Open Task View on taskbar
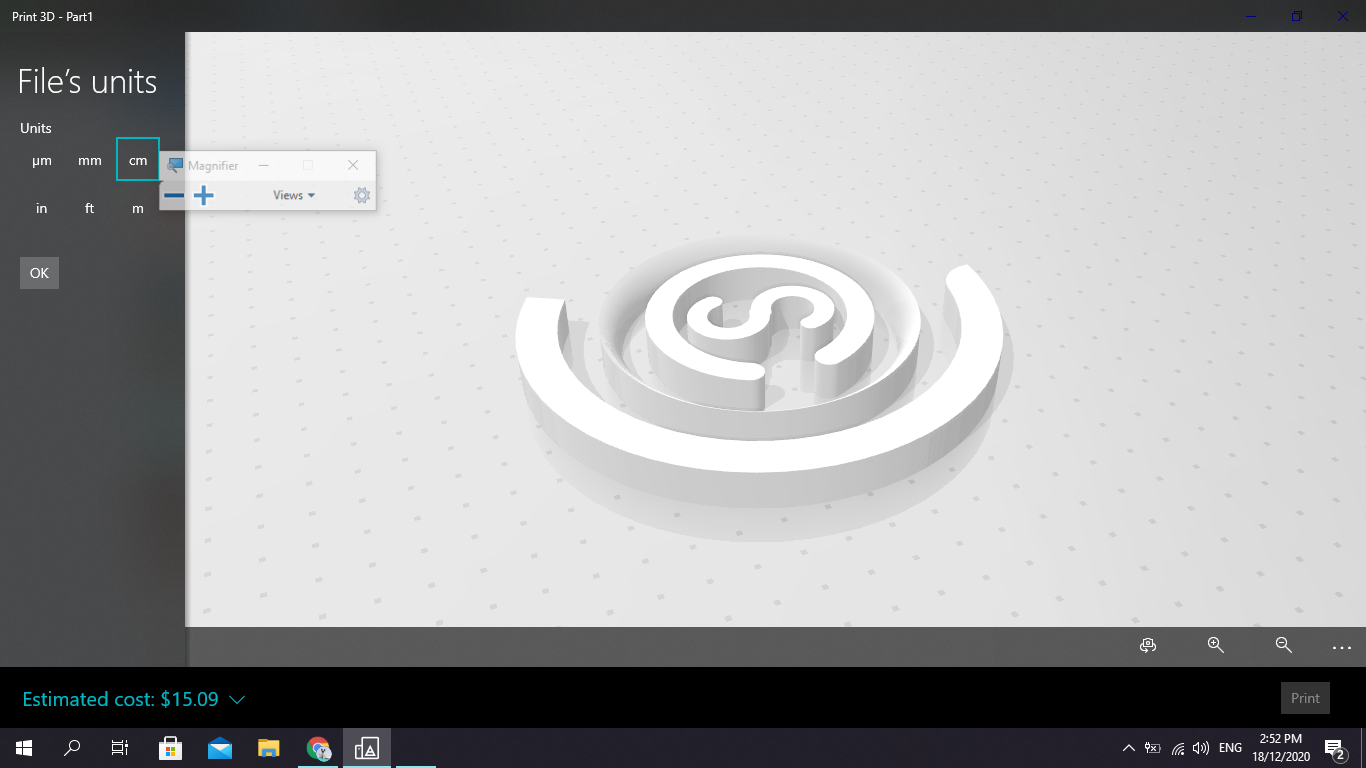The height and width of the screenshot is (768, 1366). [120, 748]
